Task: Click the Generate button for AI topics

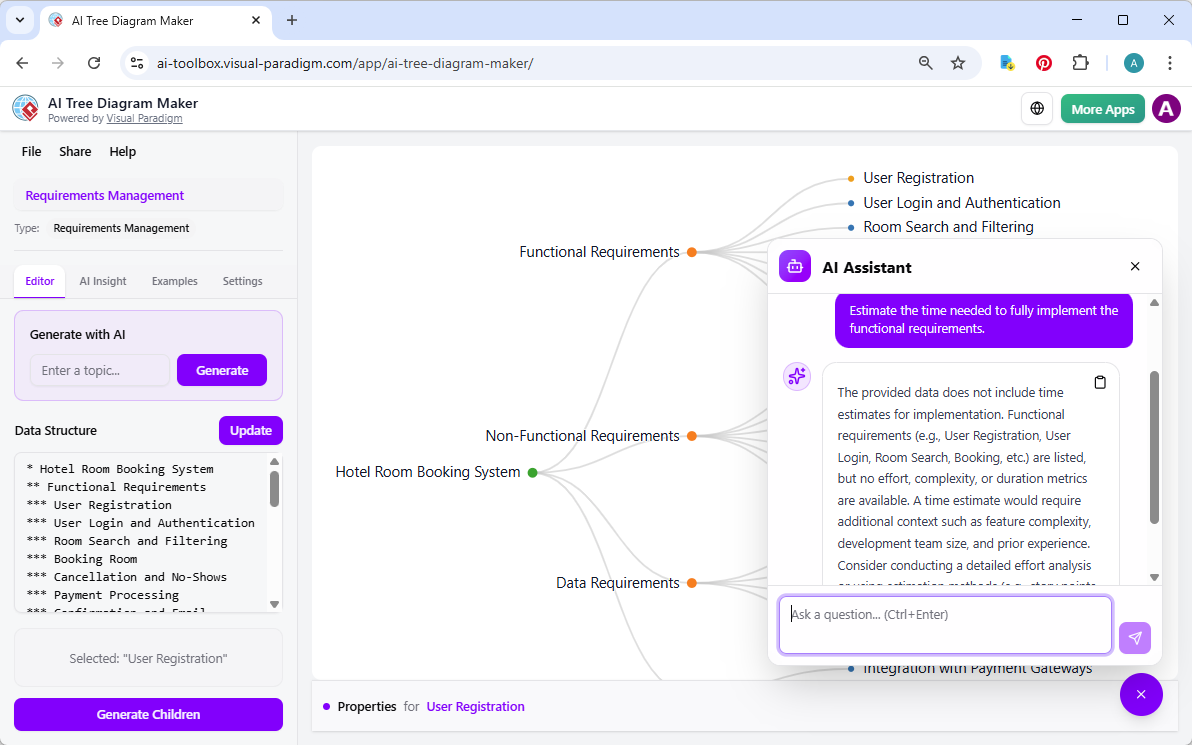Action: [x=221, y=370]
